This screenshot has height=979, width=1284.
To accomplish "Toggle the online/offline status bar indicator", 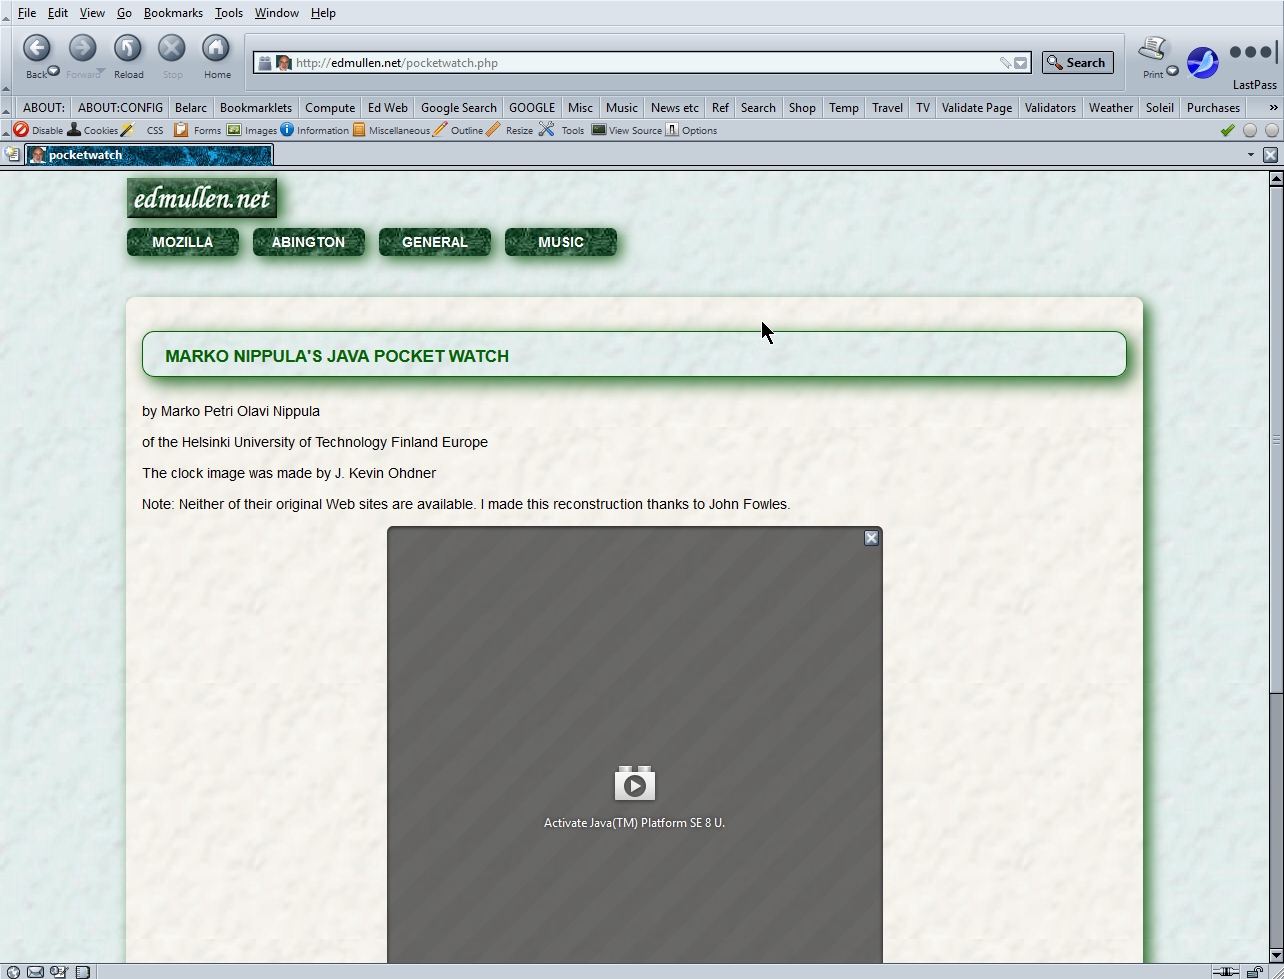I will click(x=1225, y=971).
